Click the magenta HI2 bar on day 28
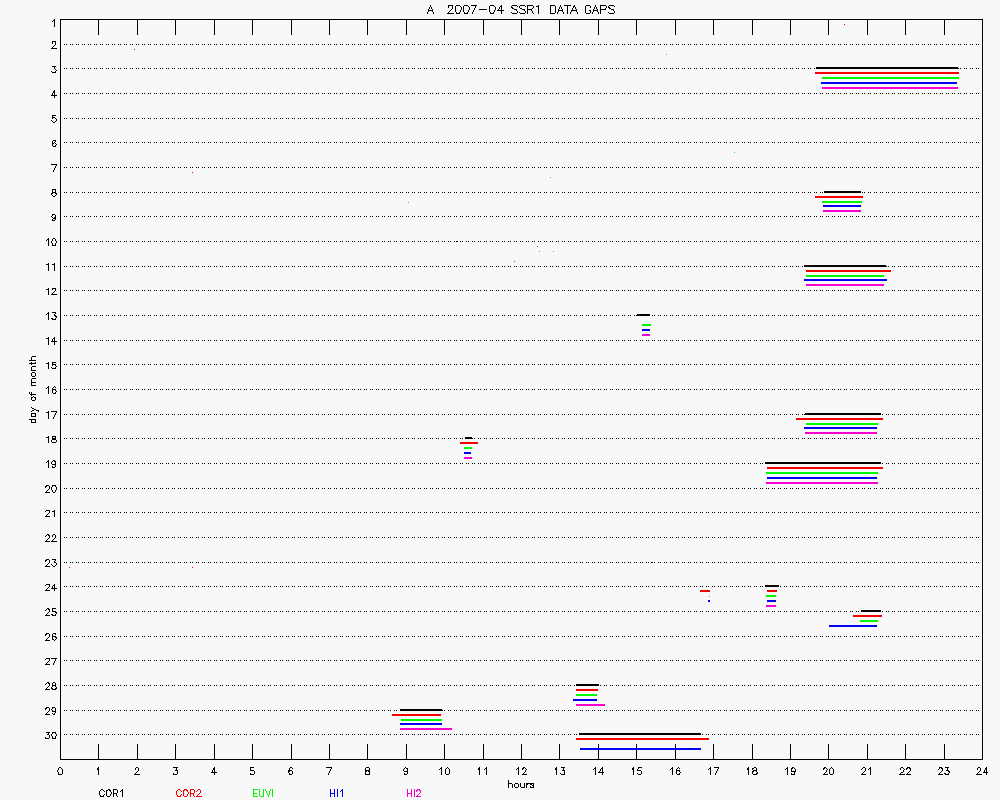 590,704
